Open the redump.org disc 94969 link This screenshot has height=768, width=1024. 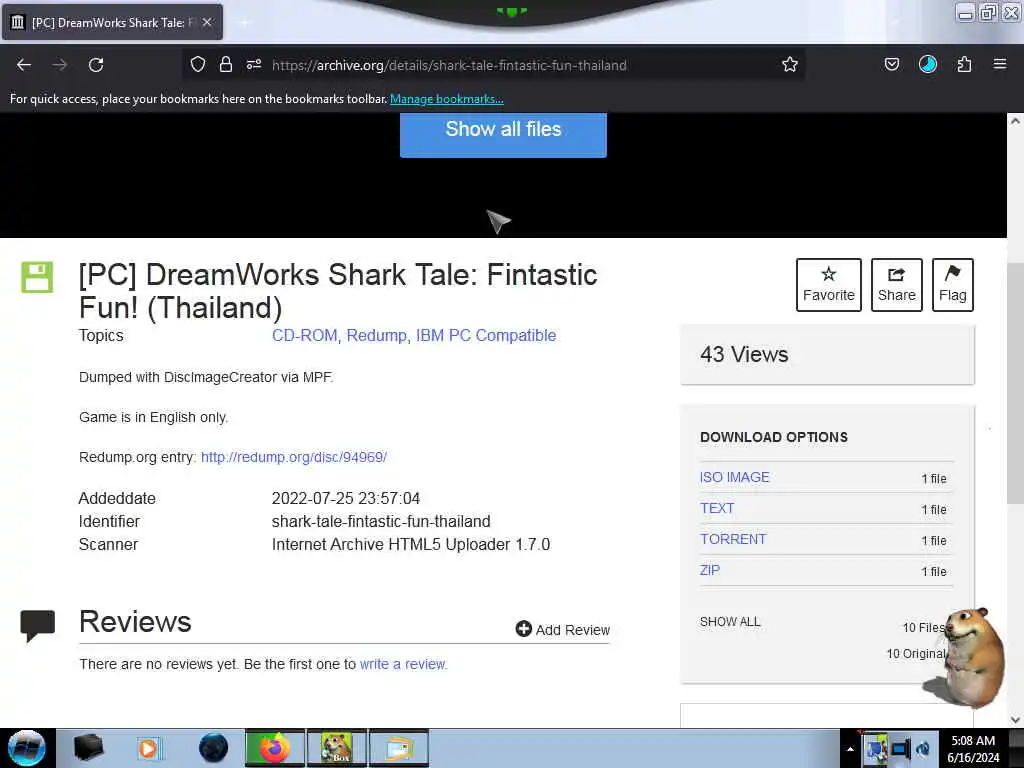coord(294,457)
